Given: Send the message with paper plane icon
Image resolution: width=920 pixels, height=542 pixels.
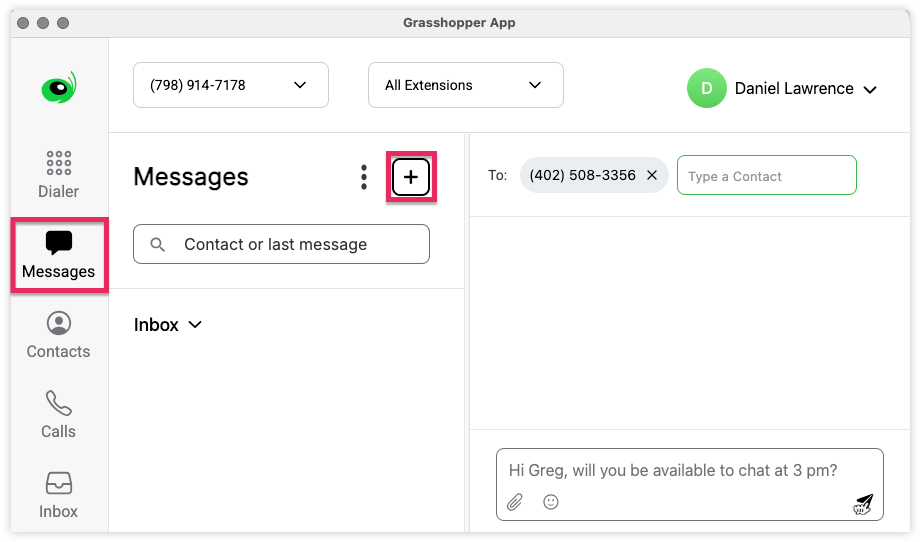Looking at the screenshot, I should 863,504.
